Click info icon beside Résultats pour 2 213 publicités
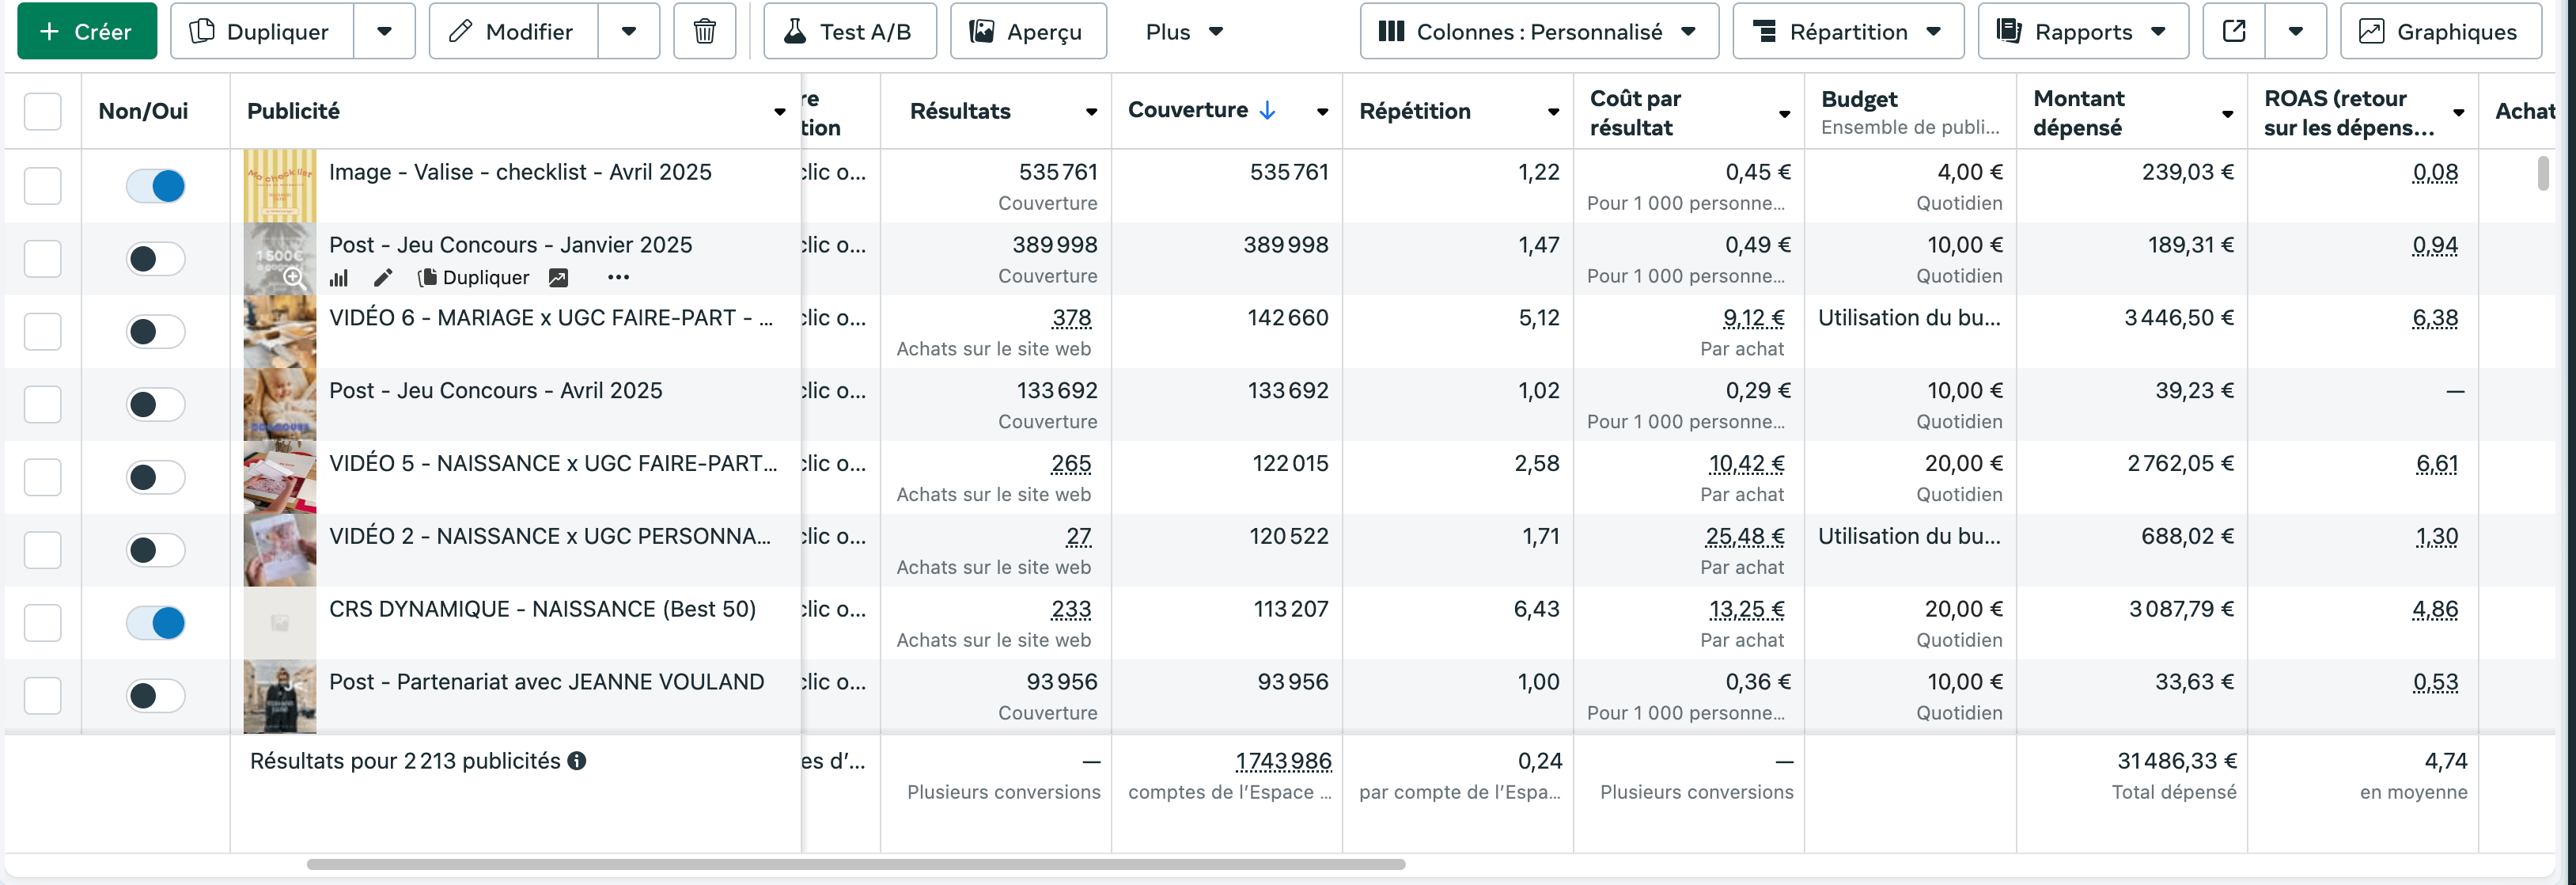Viewport: 2576px width, 885px height. coord(577,761)
